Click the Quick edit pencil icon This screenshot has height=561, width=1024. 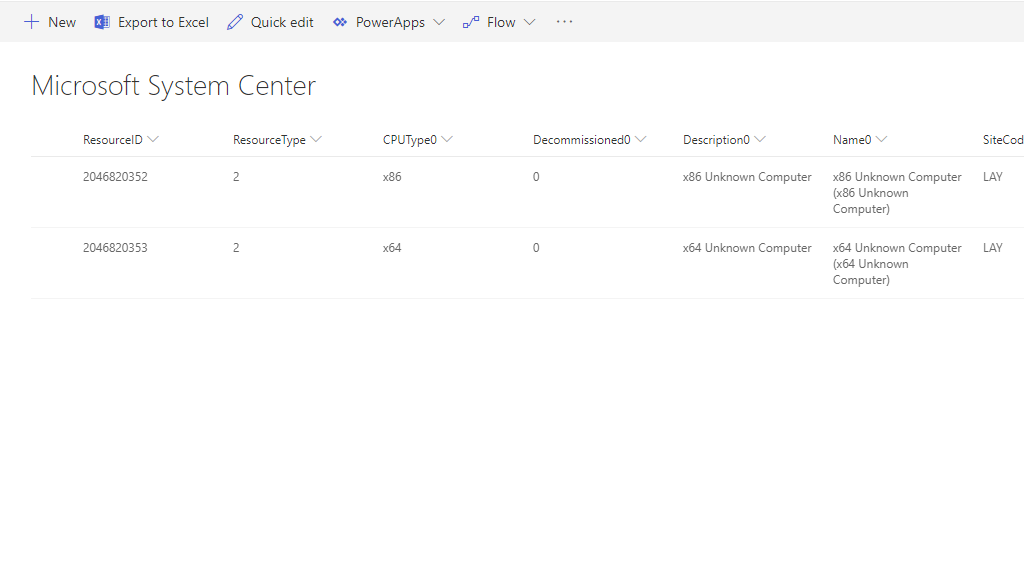[235, 22]
